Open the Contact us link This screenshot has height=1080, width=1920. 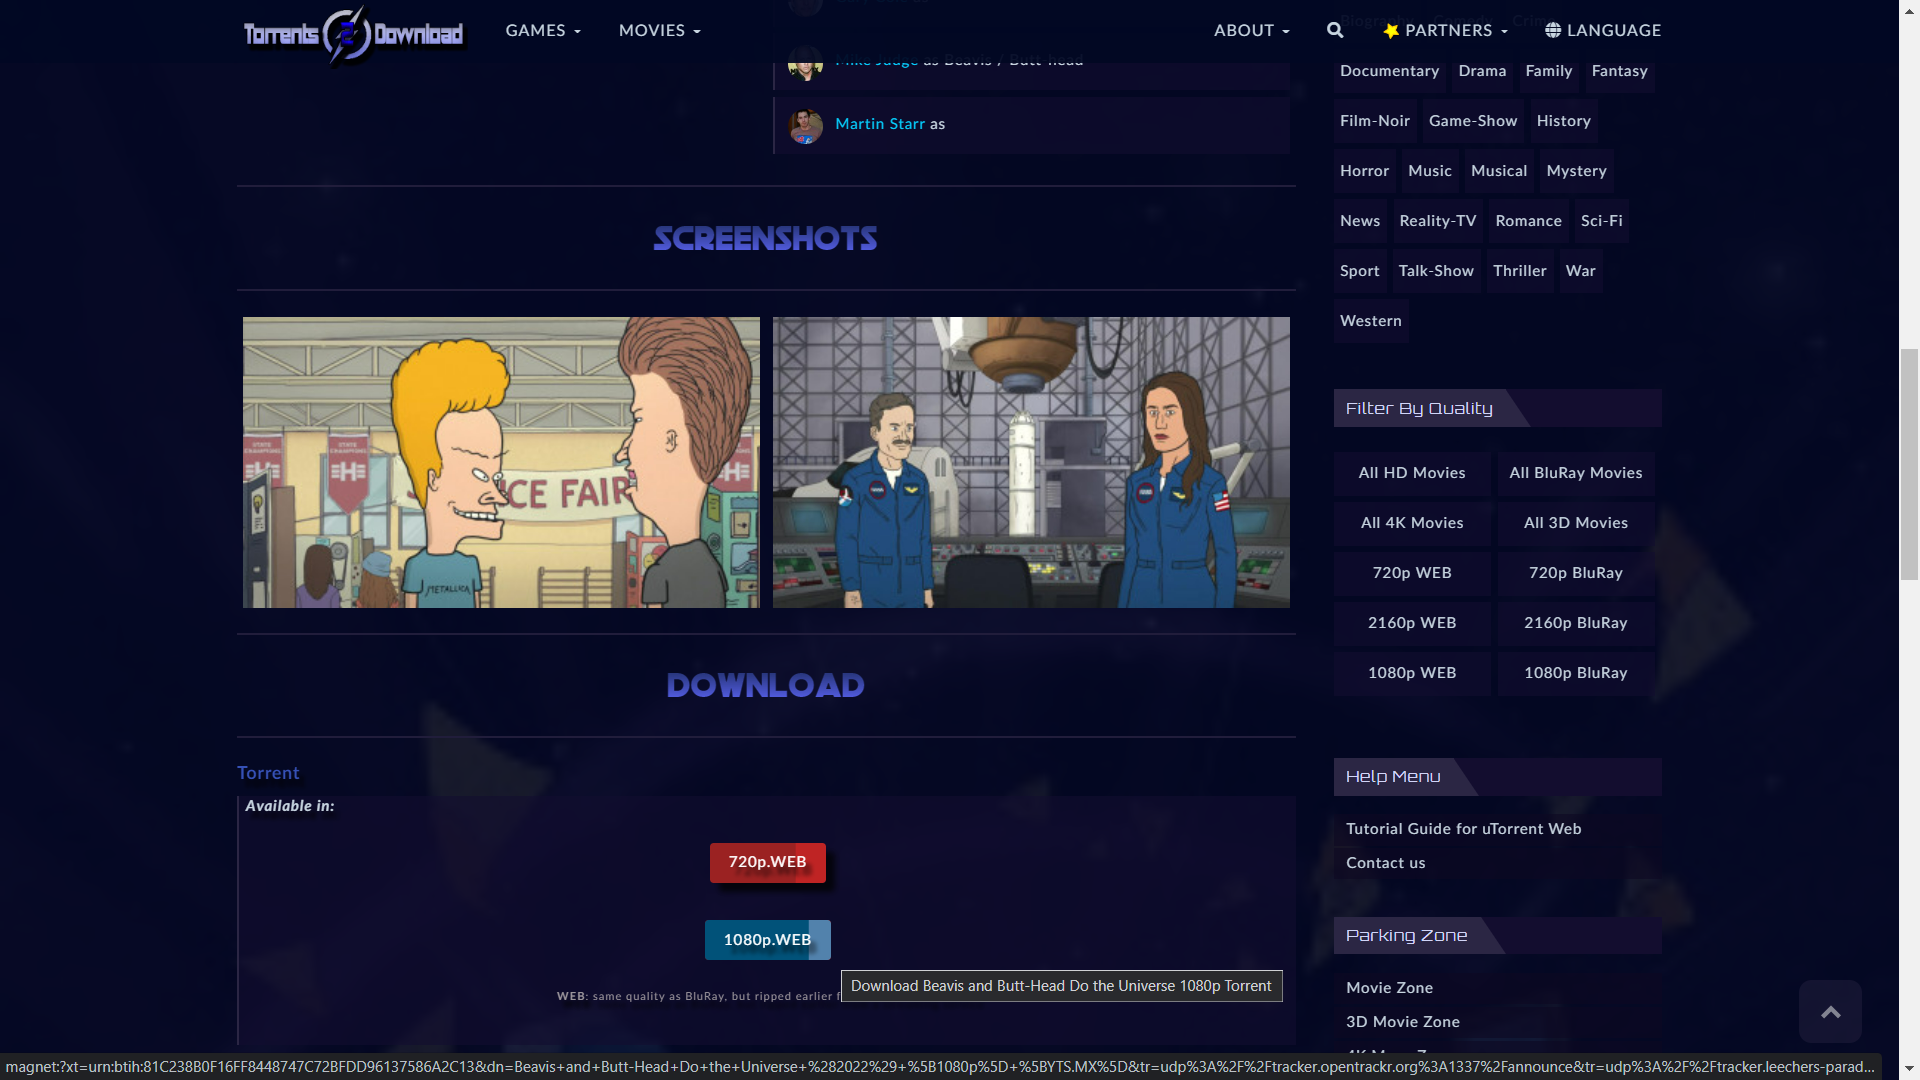coord(1385,863)
